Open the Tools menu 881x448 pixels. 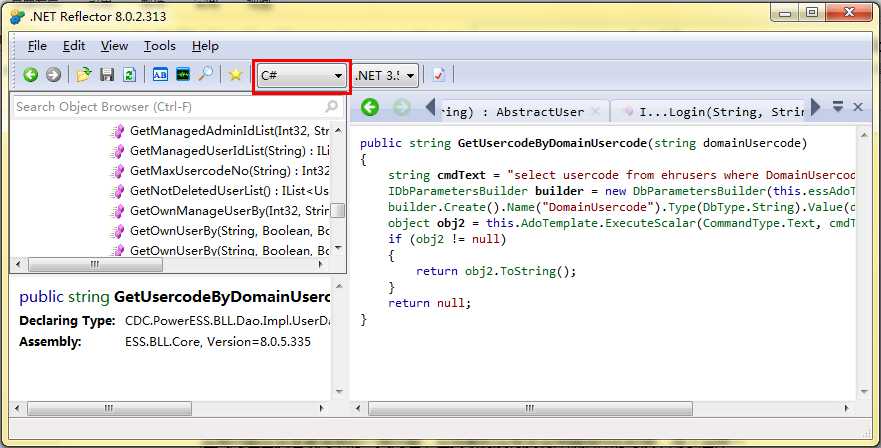point(160,46)
